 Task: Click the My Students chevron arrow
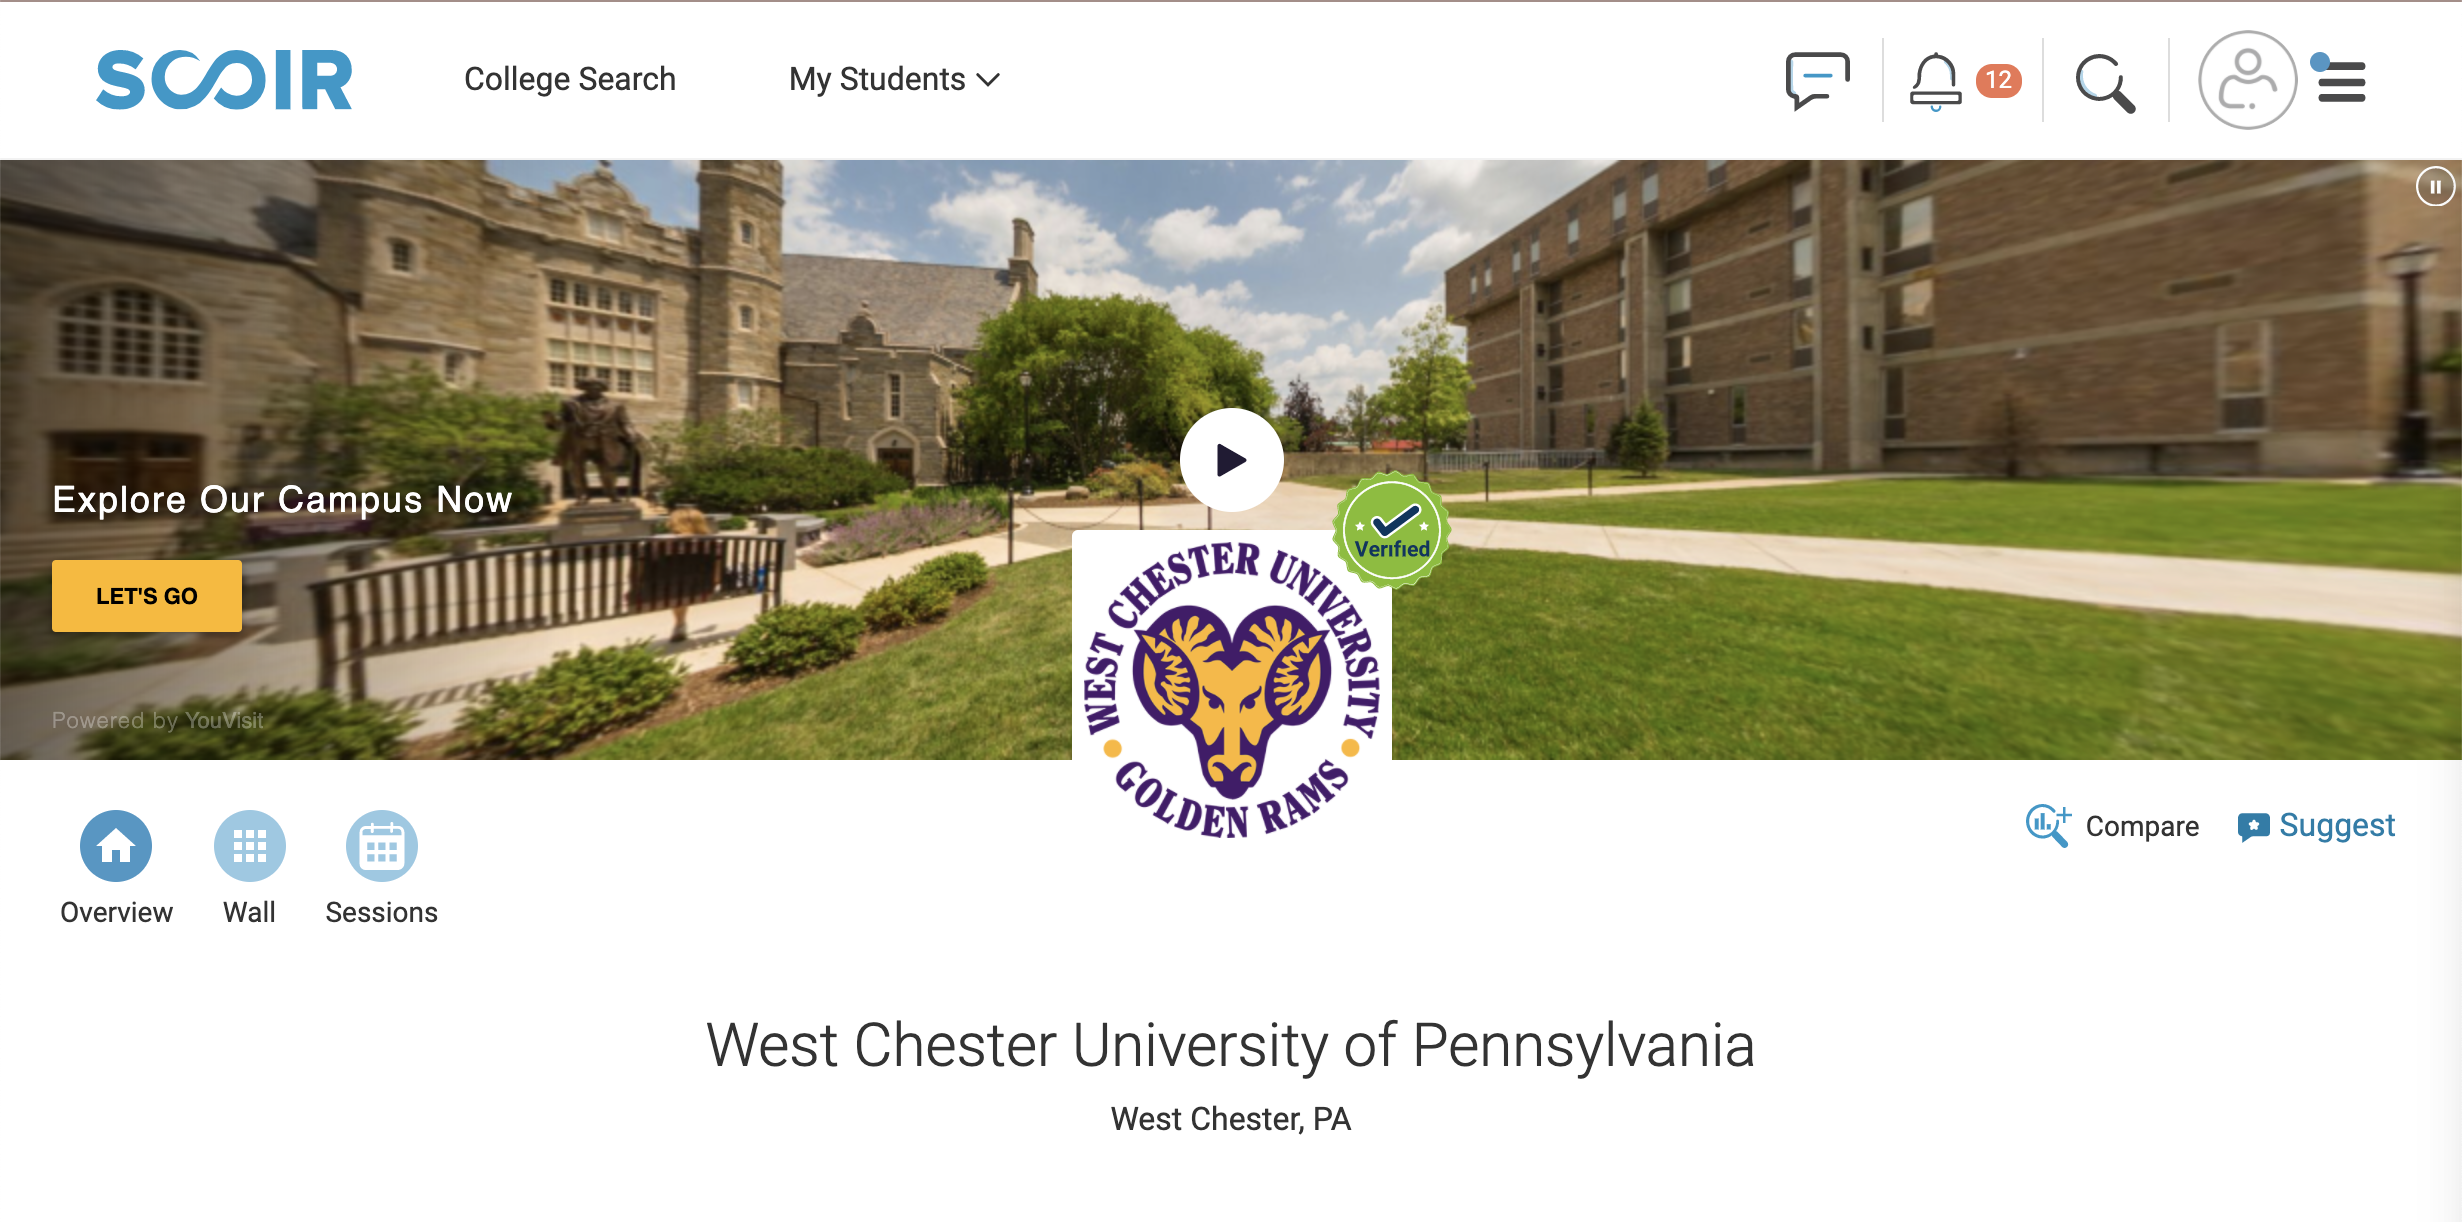tap(988, 80)
